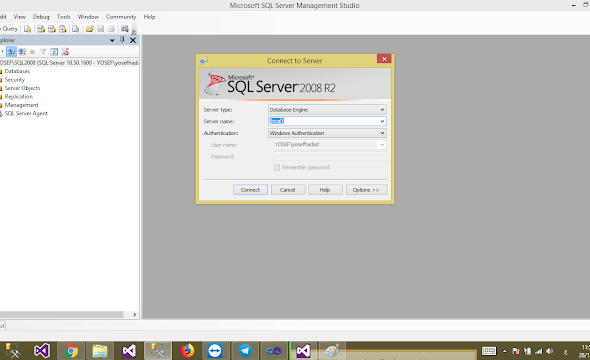Click the Analysis Services XMLA Query icon
Screen dimensions: 590x360
tap(62, 29)
